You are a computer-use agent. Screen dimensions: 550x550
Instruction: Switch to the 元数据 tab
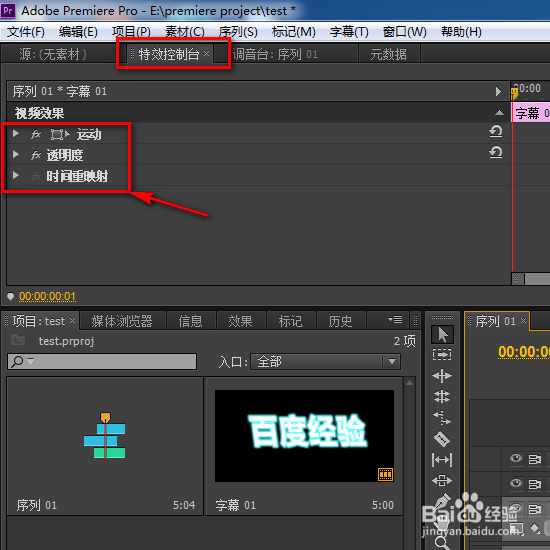point(389,54)
